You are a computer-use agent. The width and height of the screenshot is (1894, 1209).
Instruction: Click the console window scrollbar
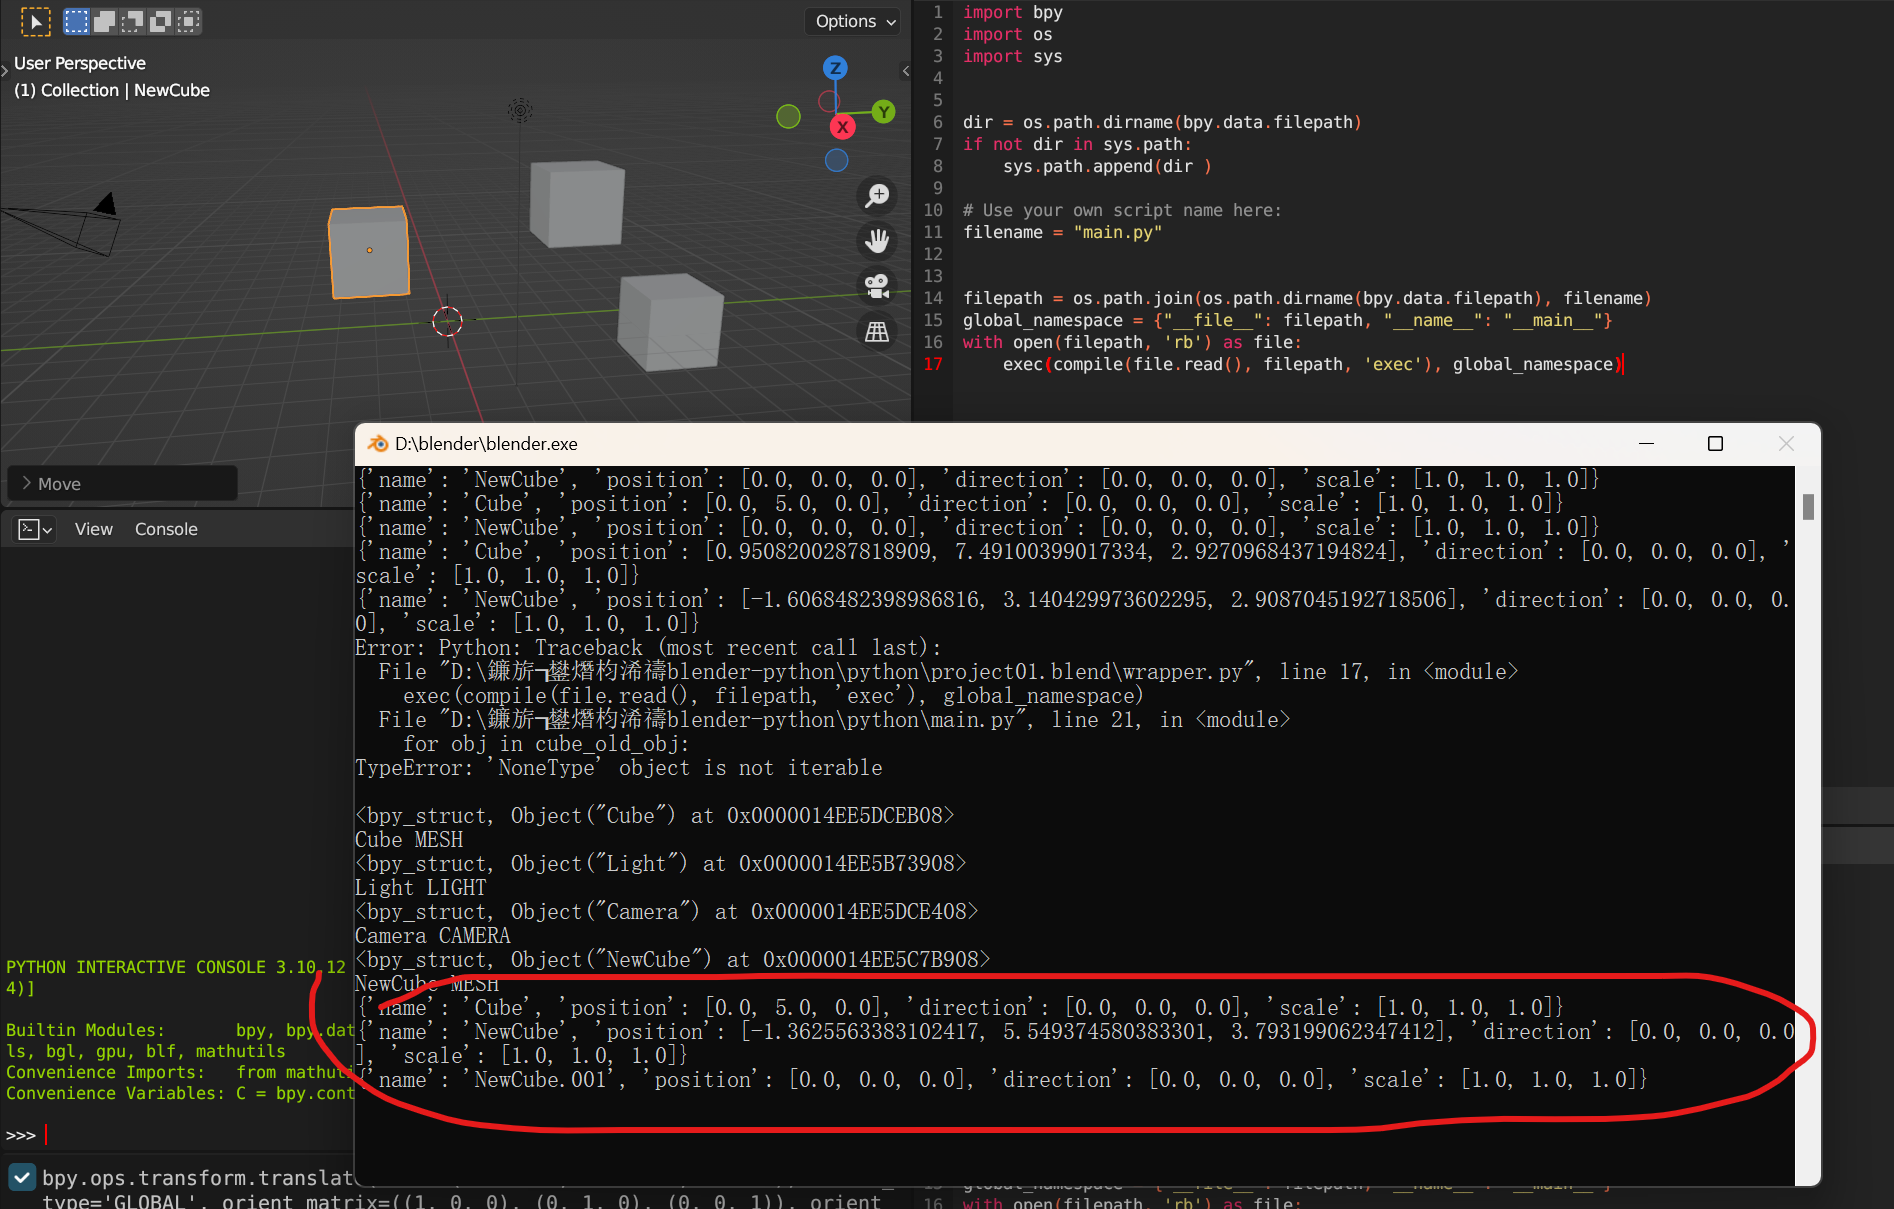tap(1807, 508)
